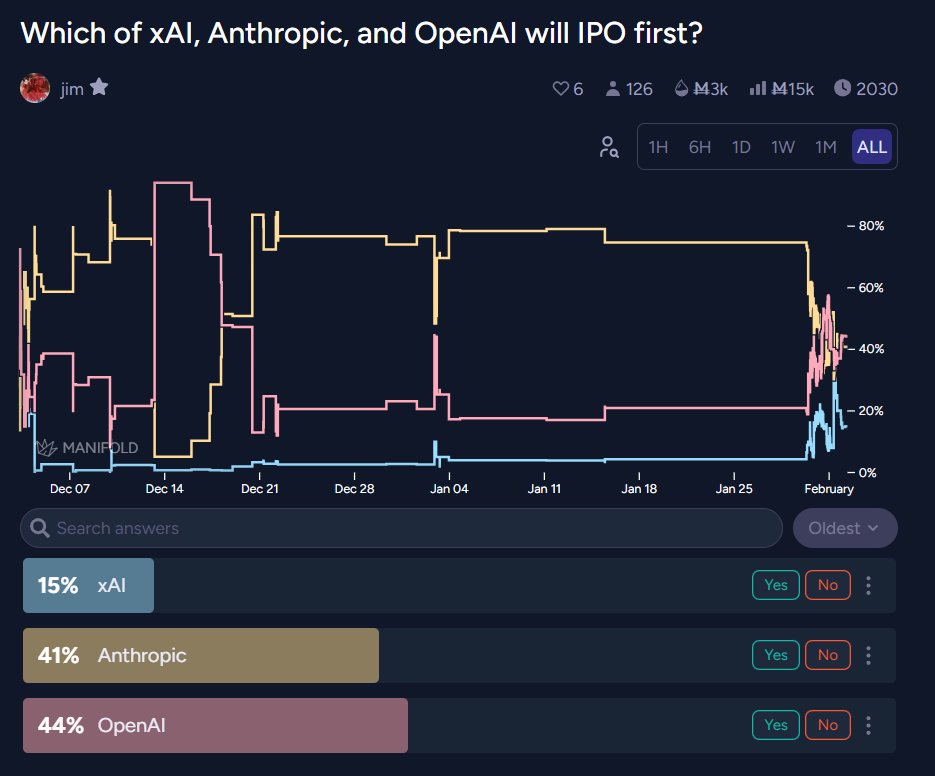Open more options for xAI
Screen dimensions: 935x776
point(868,585)
